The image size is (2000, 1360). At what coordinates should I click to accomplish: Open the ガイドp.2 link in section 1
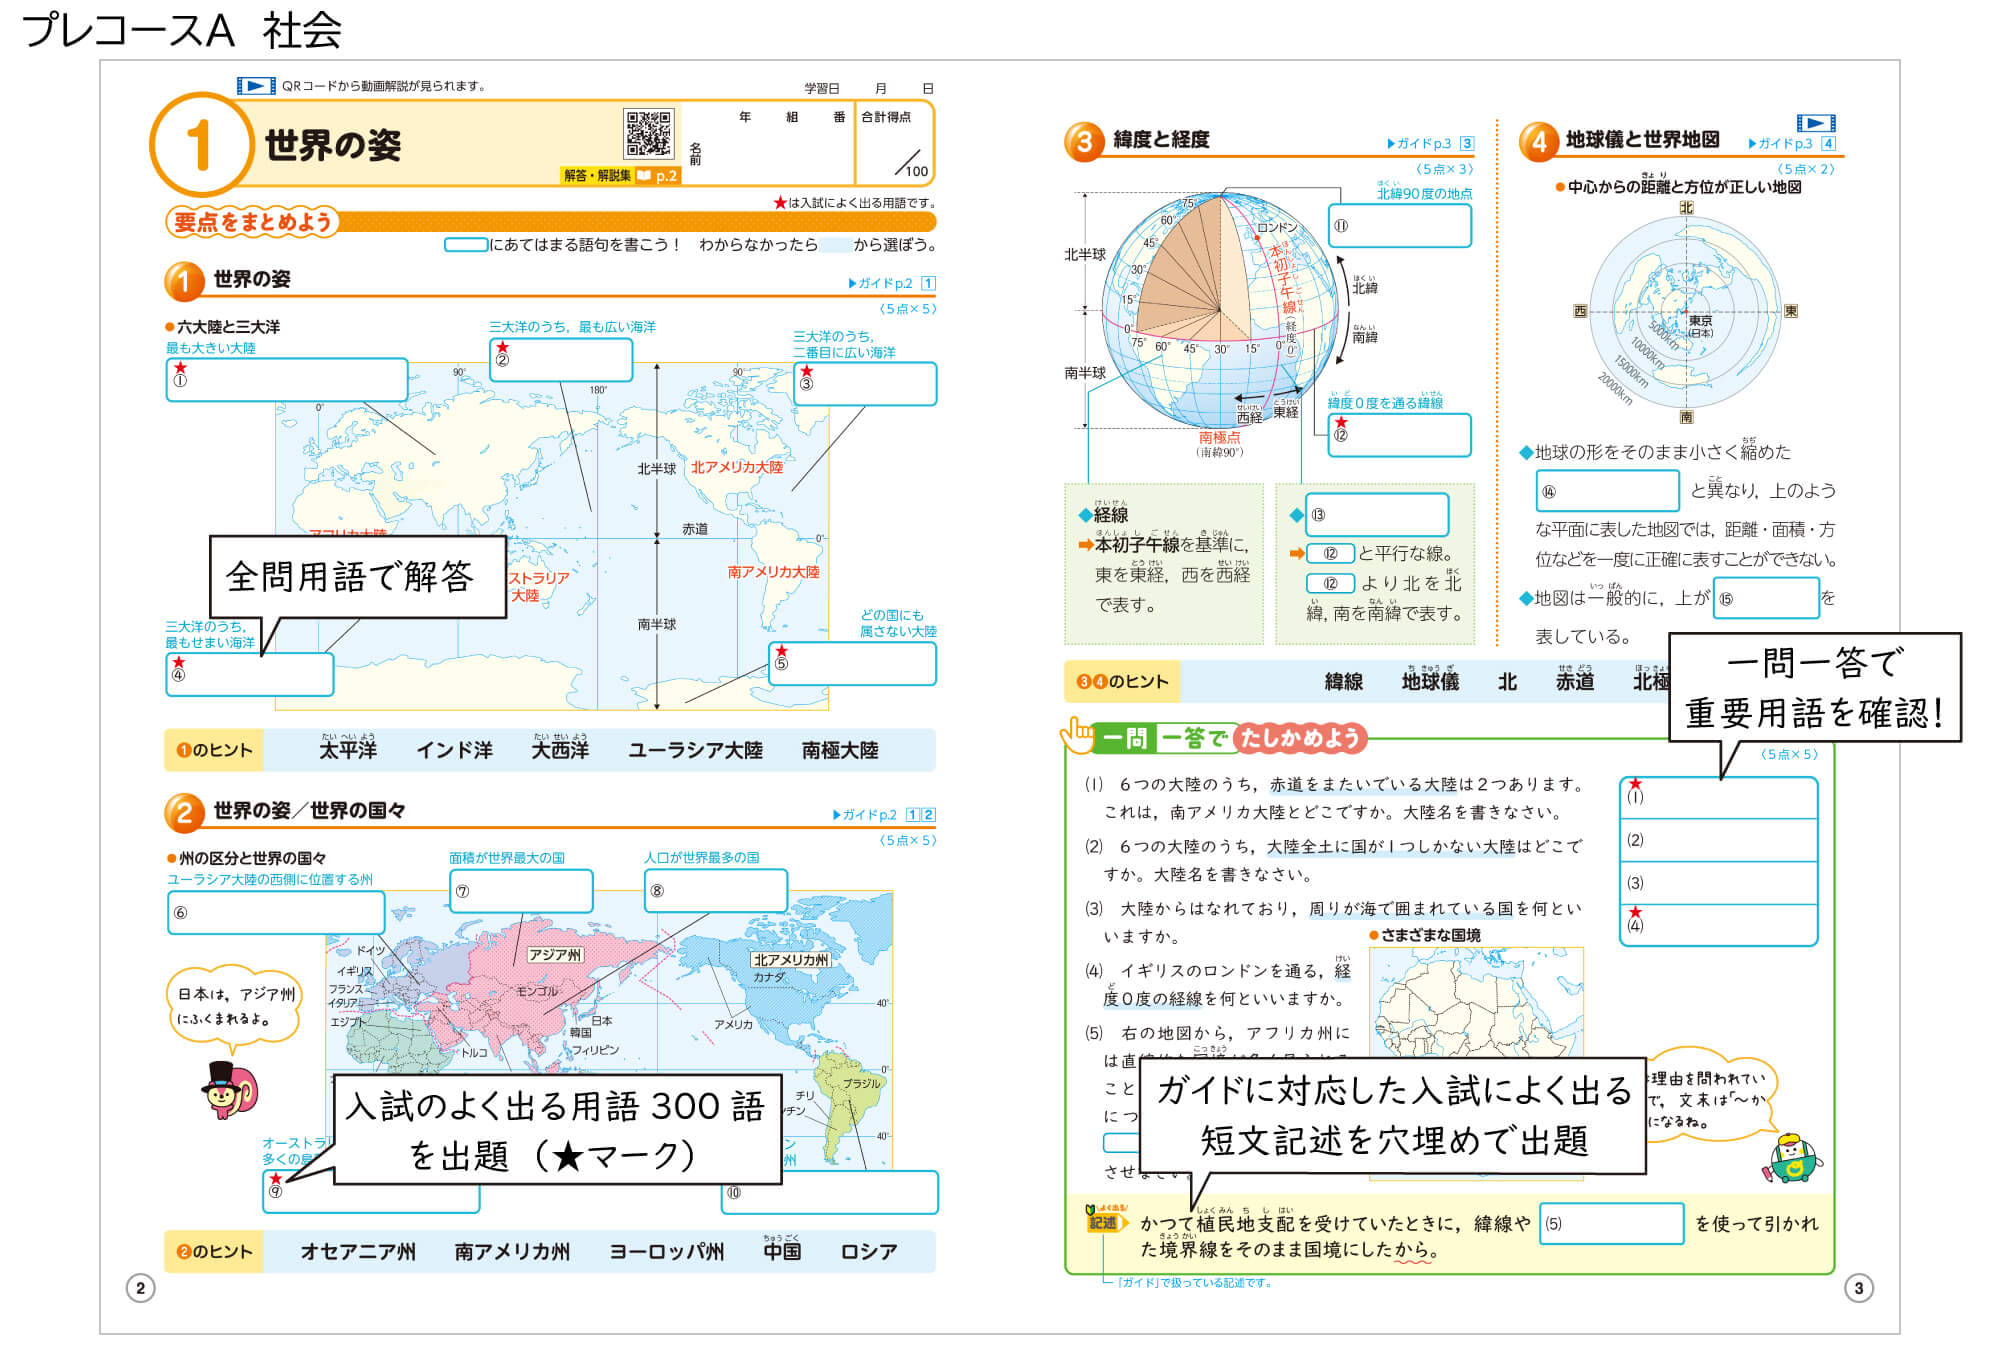pos(892,283)
